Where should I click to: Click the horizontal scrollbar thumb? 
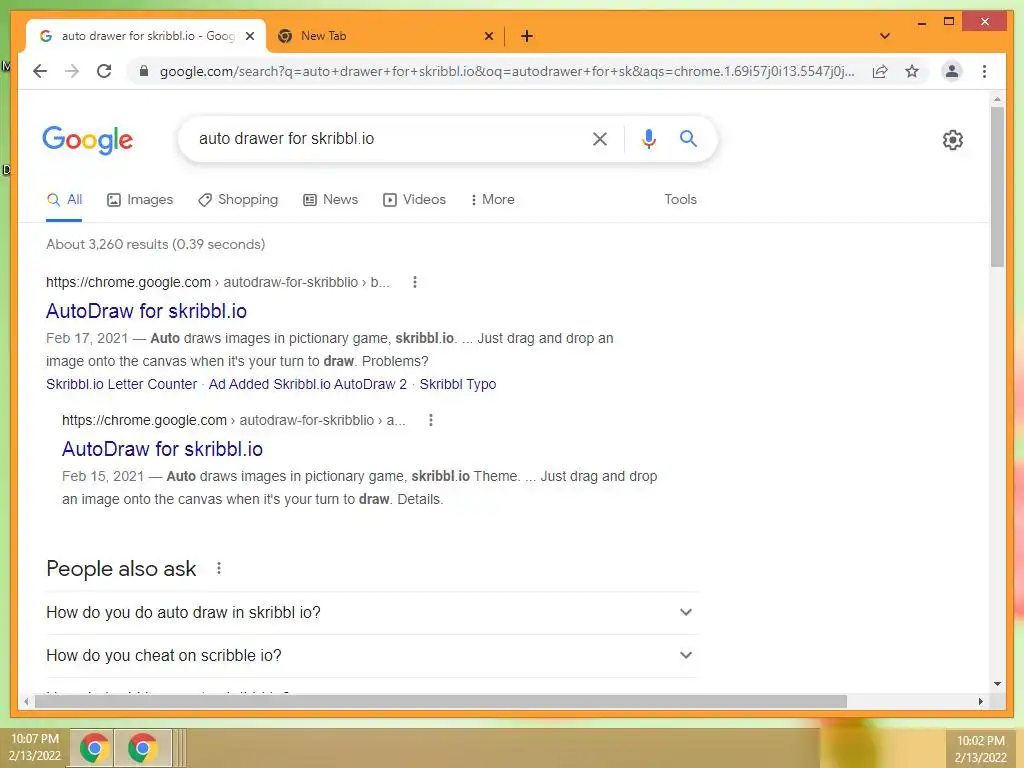tap(441, 701)
